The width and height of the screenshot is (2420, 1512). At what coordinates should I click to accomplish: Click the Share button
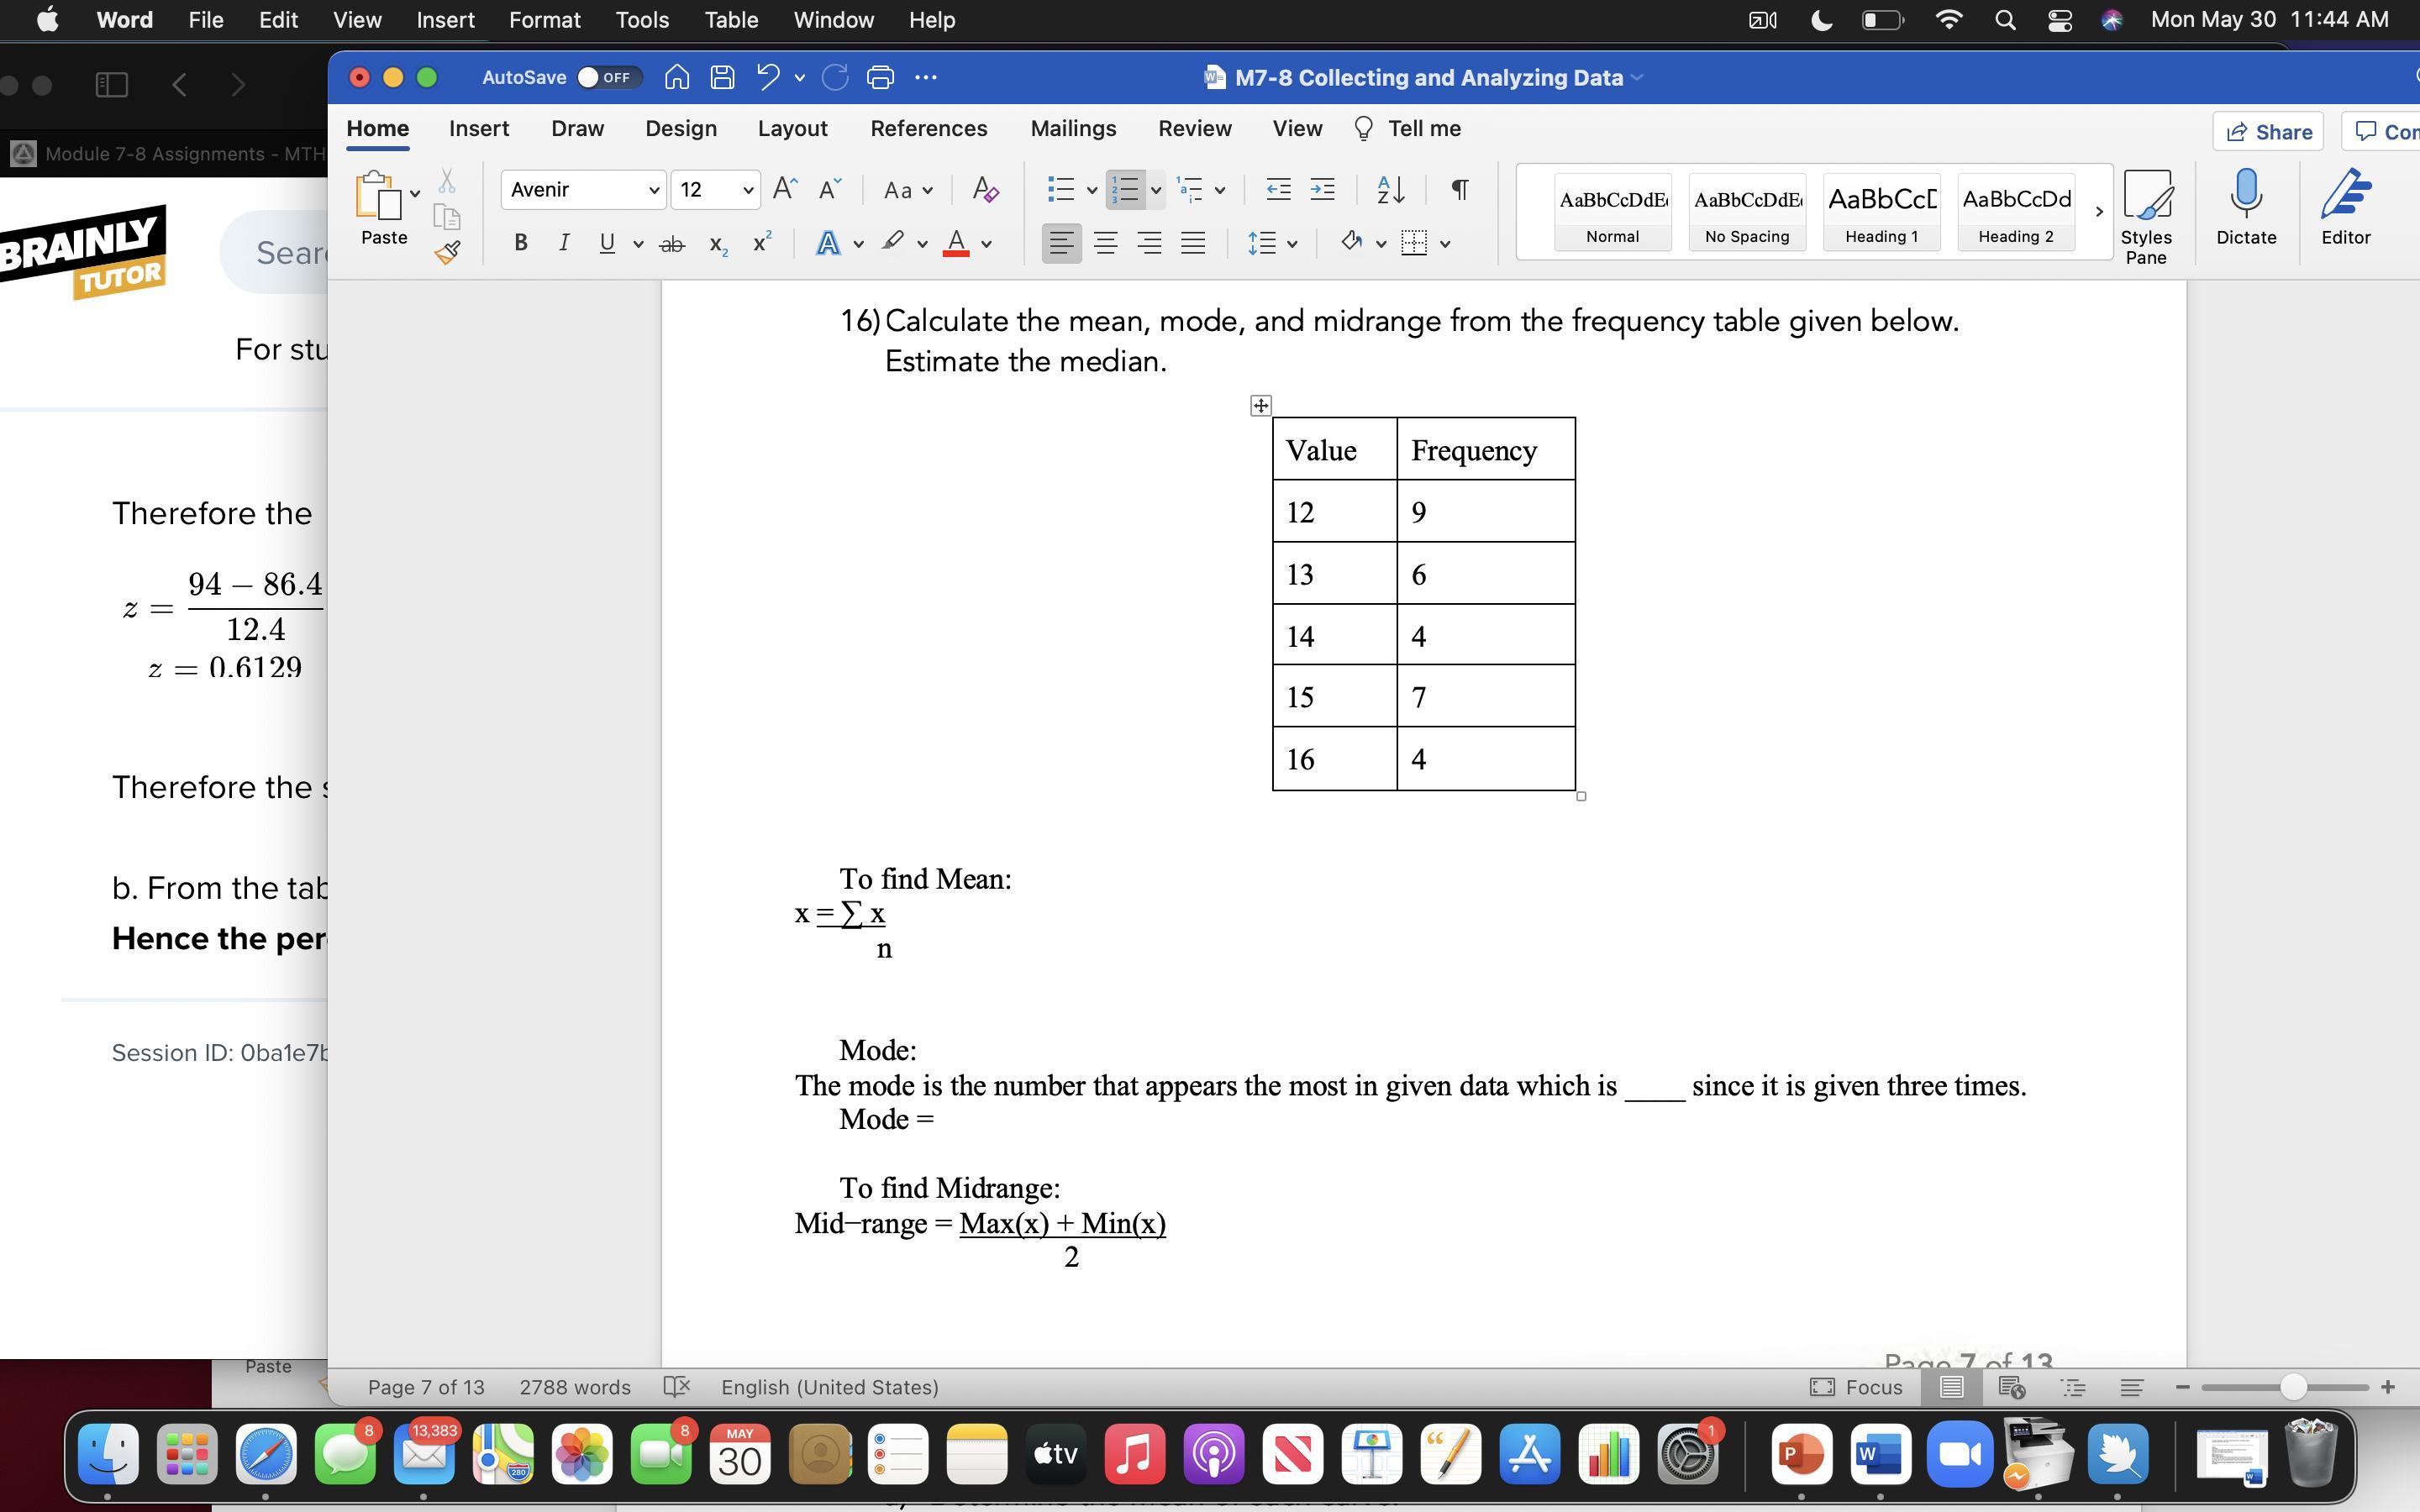point(2268,132)
